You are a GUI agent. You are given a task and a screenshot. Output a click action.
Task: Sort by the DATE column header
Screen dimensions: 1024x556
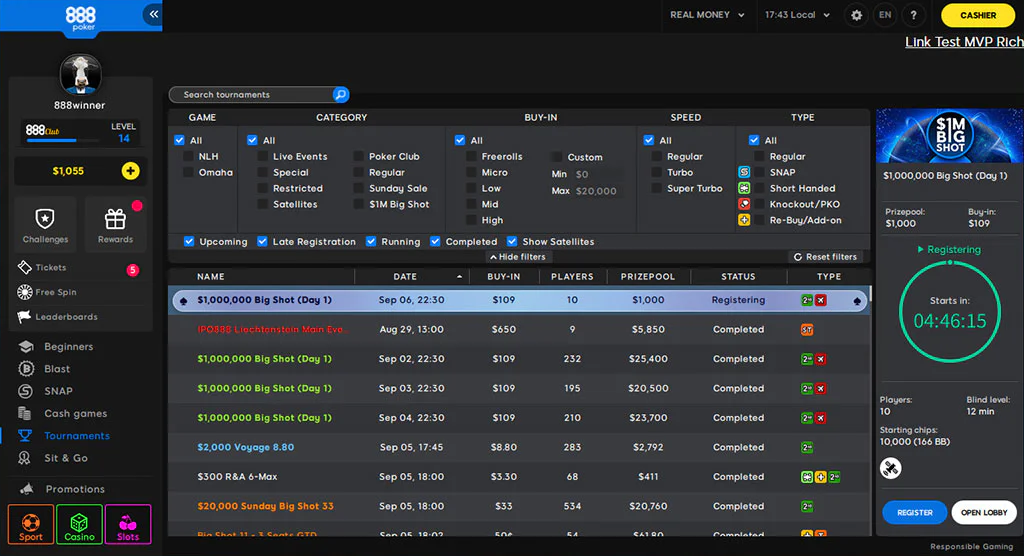(x=405, y=277)
